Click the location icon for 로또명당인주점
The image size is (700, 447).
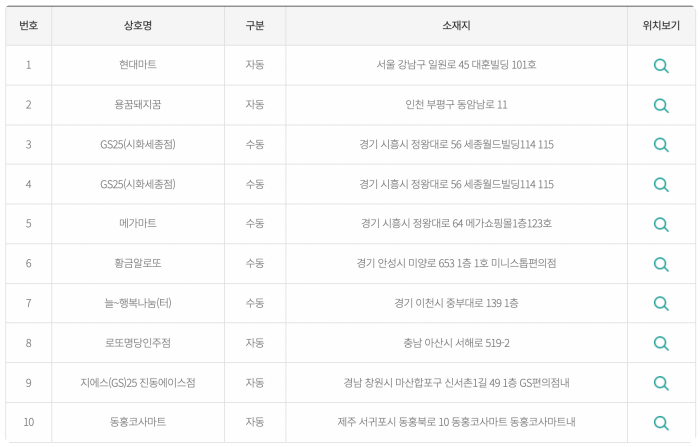pos(661,343)
